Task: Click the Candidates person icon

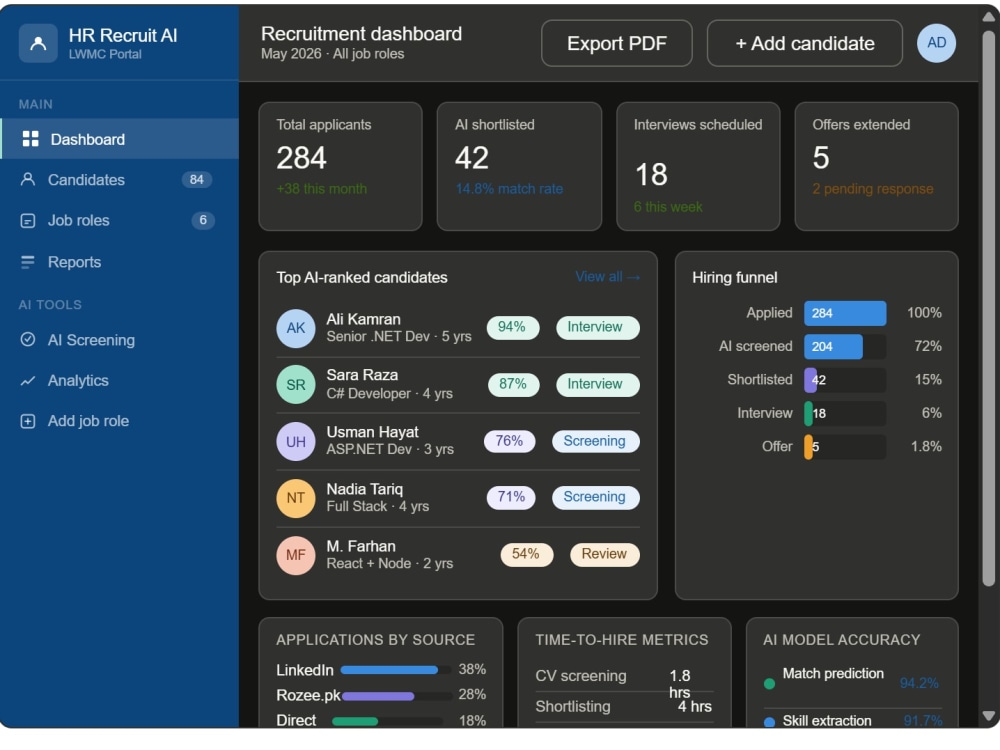Action: [27, 179]
